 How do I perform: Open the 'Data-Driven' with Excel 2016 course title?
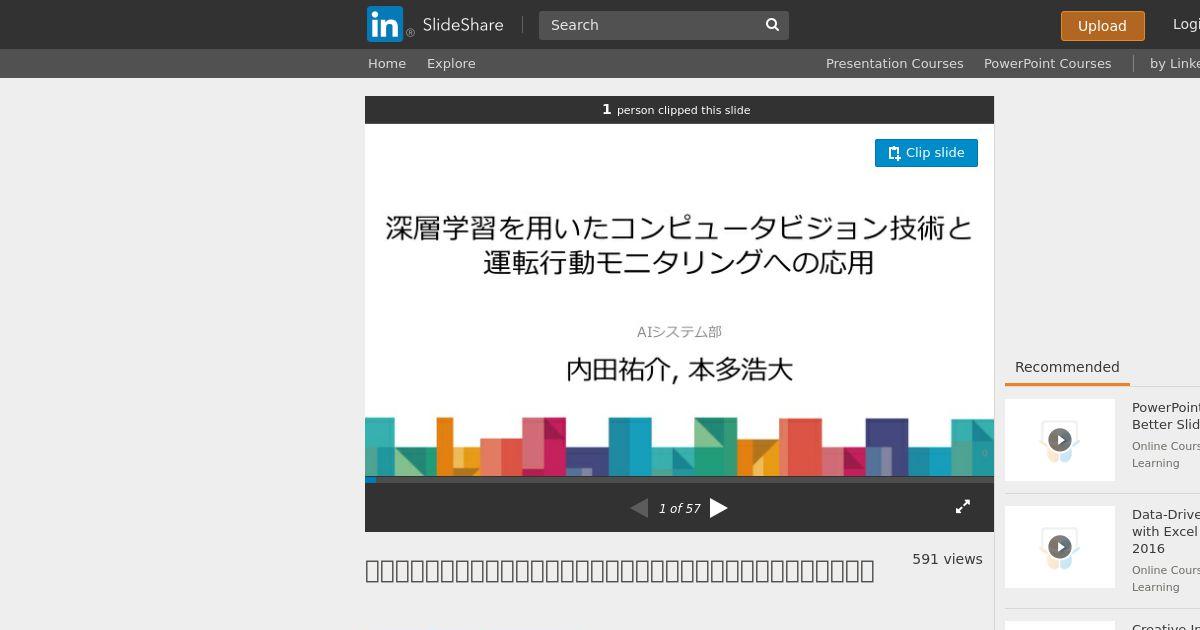(1166, 531)
